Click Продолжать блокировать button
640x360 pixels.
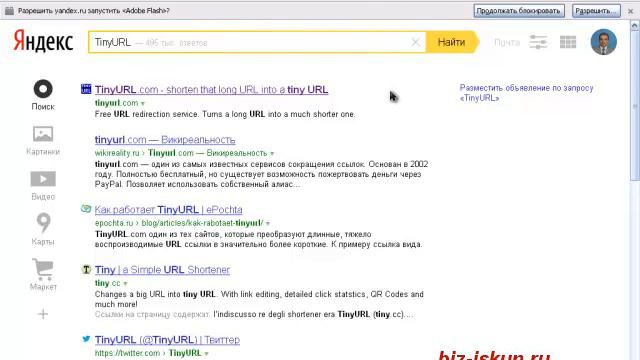coord(519,11)
